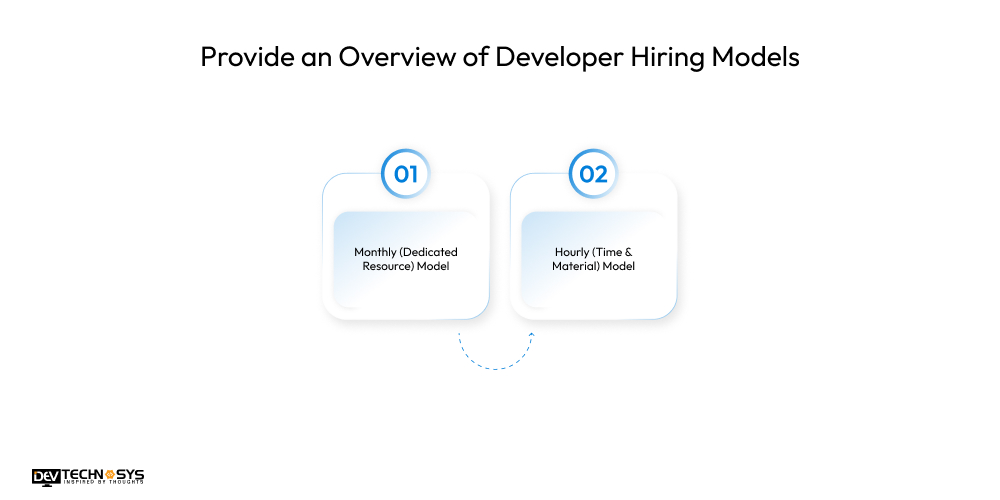
Task: Select the Monthly (Dedicated Resource) Model card
Action: click(406, 246)
